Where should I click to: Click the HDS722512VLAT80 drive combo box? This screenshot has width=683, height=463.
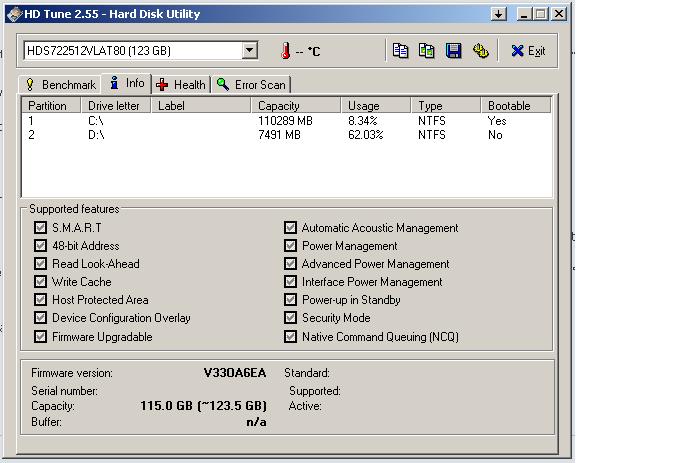140,50
